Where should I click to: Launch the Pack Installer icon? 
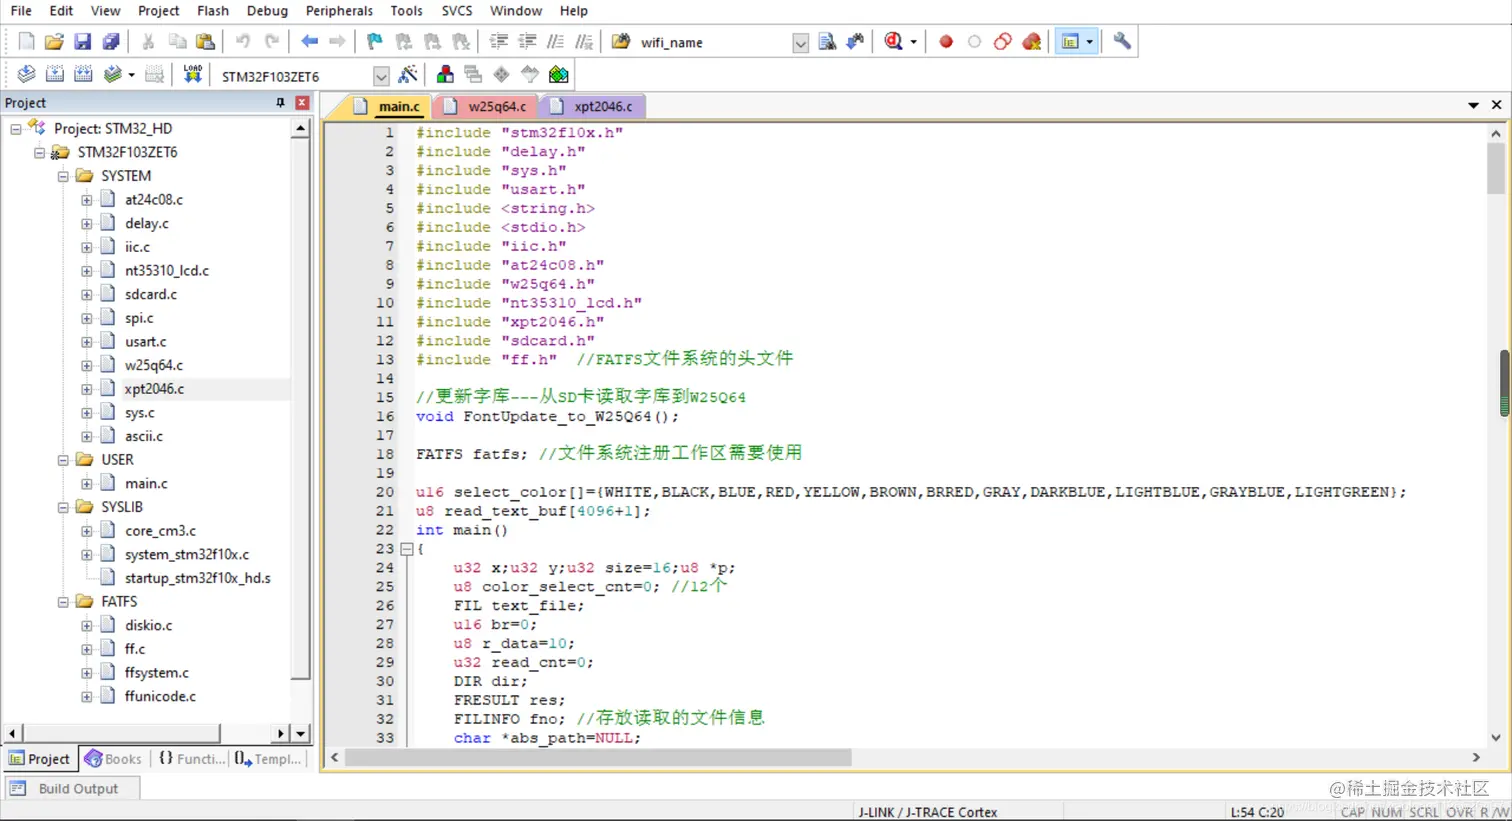click(559, 75)
